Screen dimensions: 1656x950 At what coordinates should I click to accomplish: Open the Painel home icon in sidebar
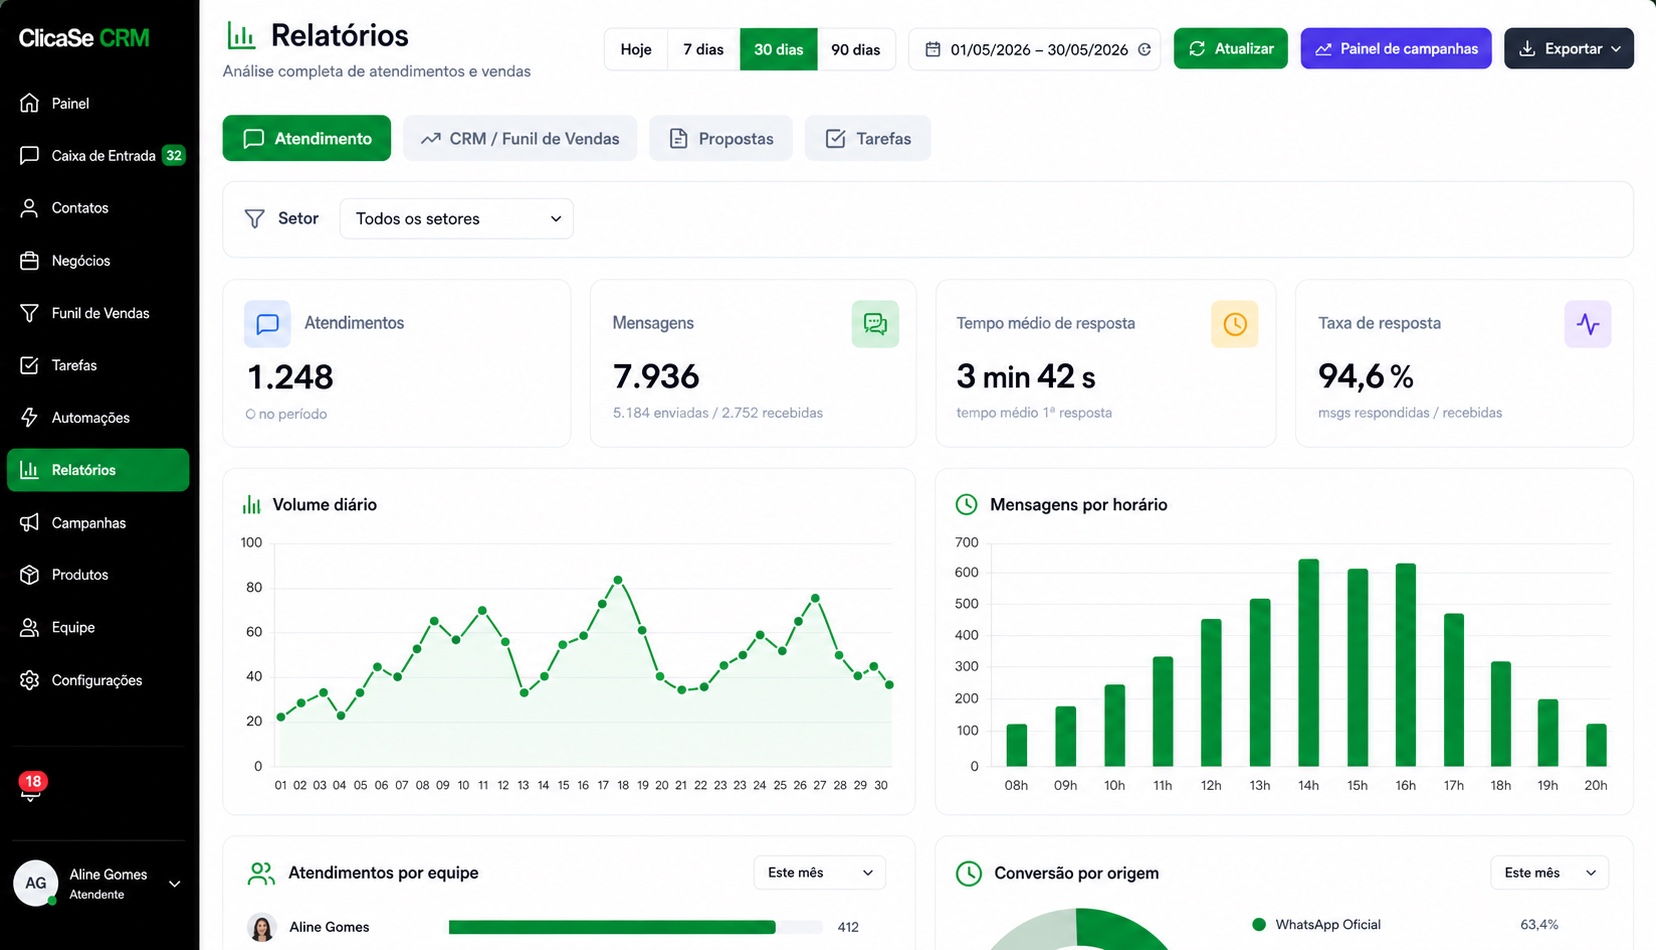pos(30,103)
